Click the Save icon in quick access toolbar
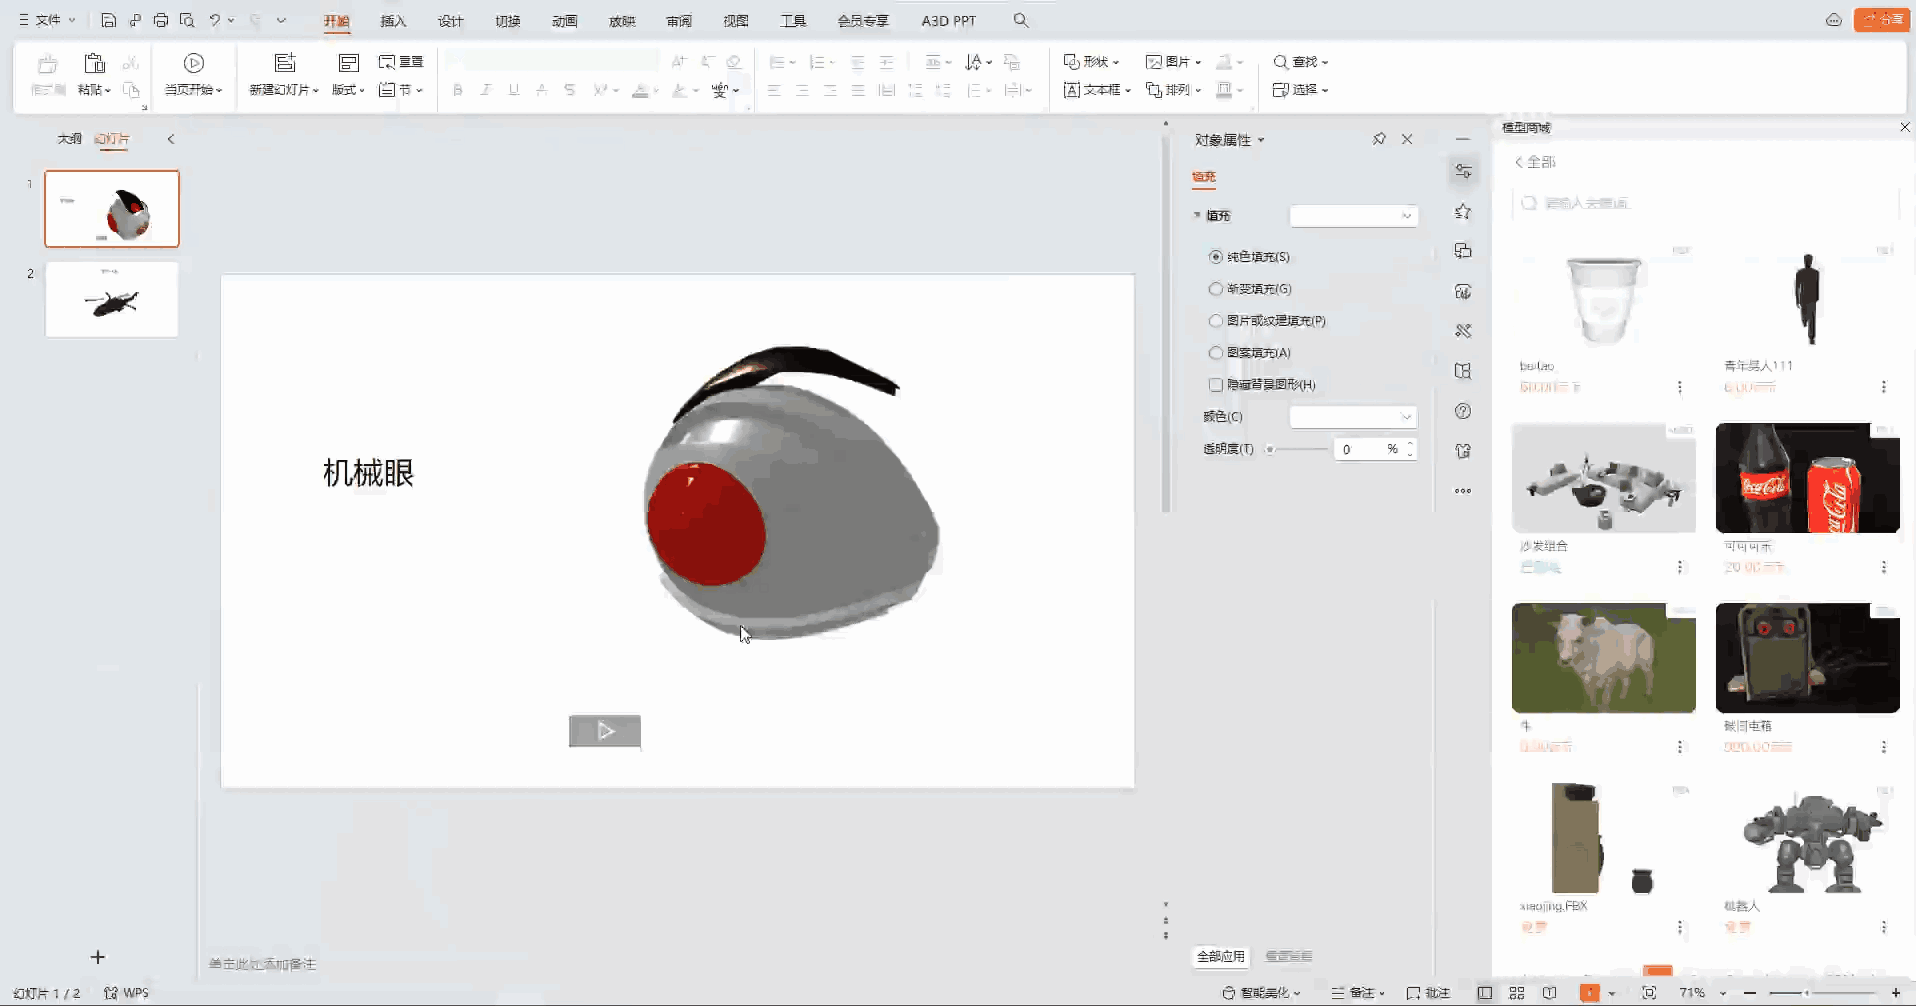 click(109, 20)
